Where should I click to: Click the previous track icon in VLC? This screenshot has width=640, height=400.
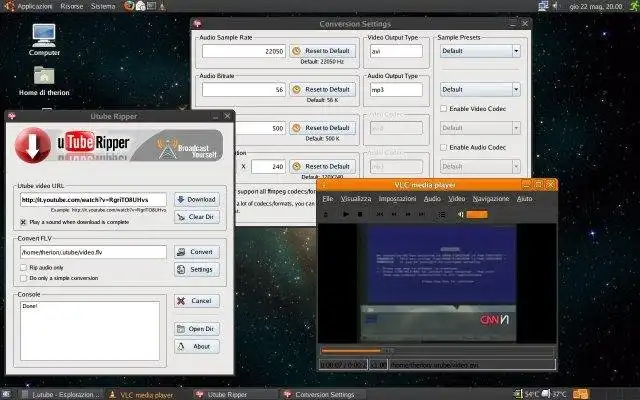[x=380, y=214]
